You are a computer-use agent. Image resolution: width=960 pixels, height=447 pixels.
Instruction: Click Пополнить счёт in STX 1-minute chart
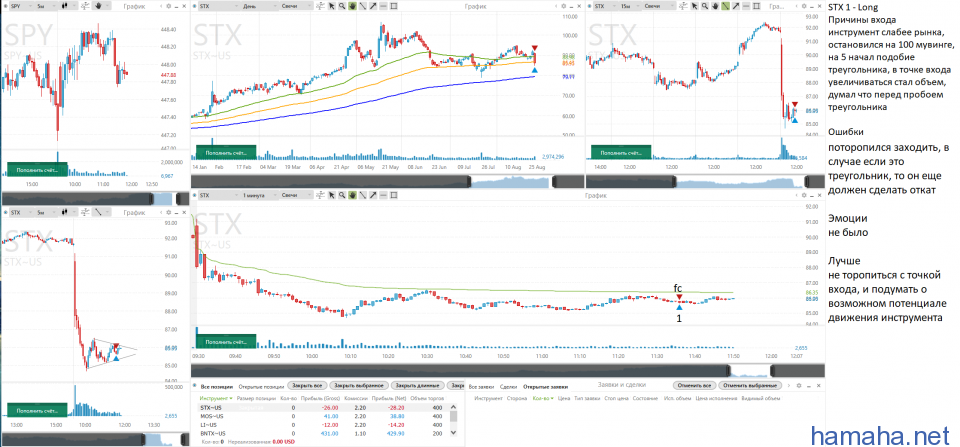point(225,342)
